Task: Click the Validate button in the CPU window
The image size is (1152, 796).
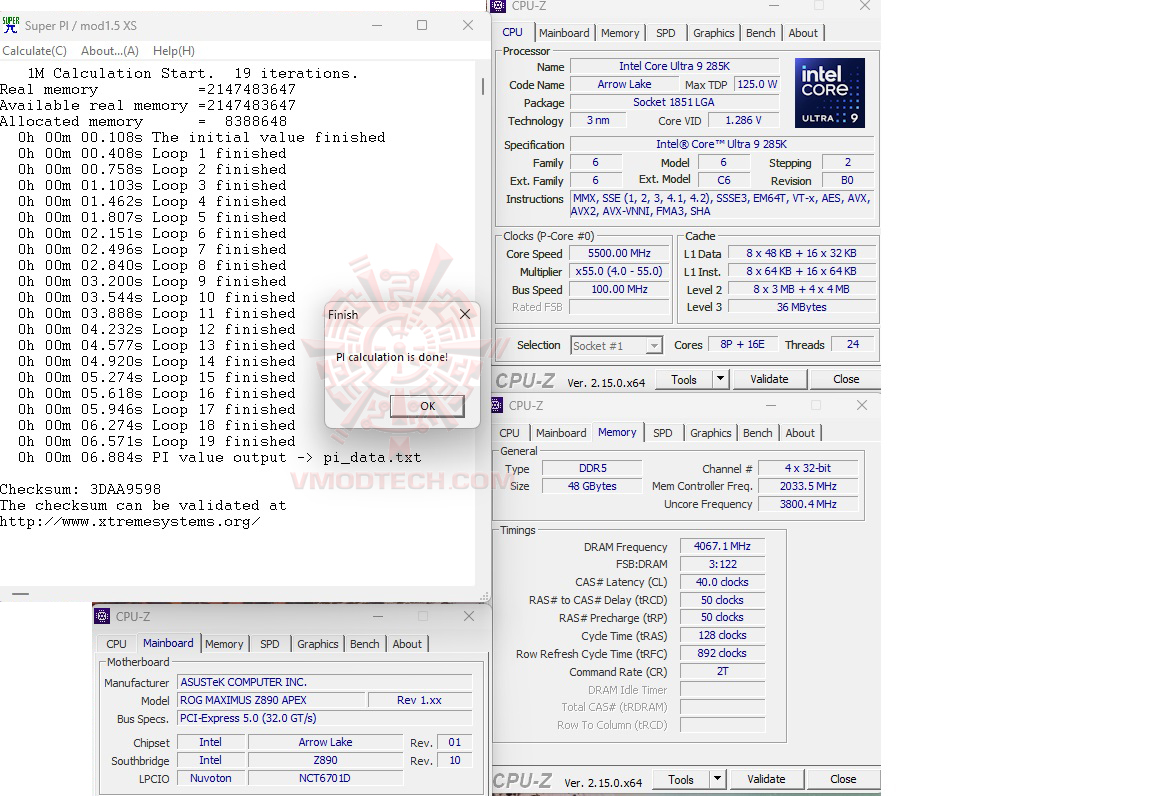Action: [769, 379]
